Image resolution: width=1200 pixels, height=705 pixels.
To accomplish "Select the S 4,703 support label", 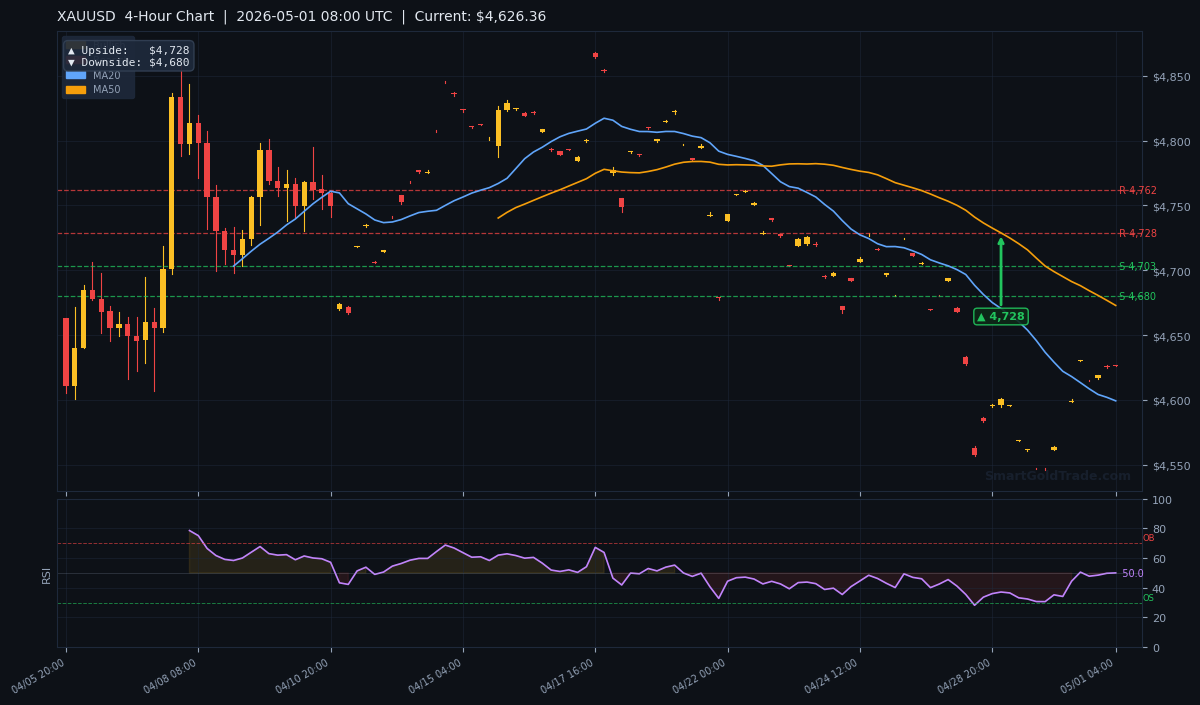I will (1137, 266).
